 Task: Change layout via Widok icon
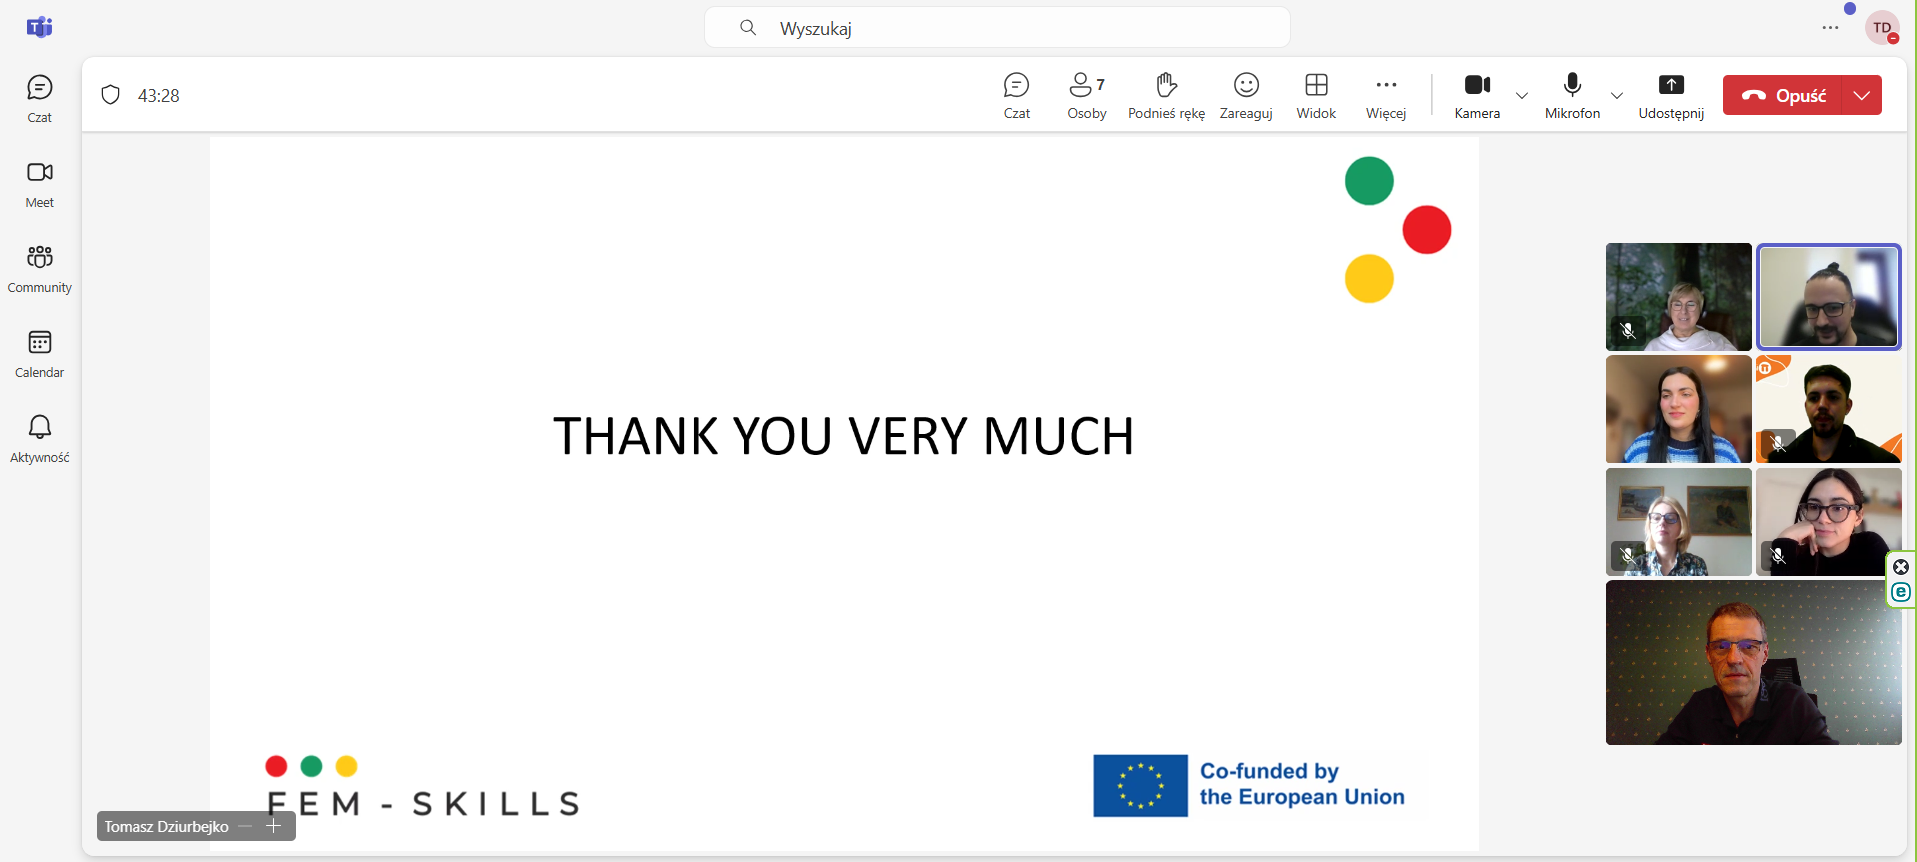tap(1316, 96)
